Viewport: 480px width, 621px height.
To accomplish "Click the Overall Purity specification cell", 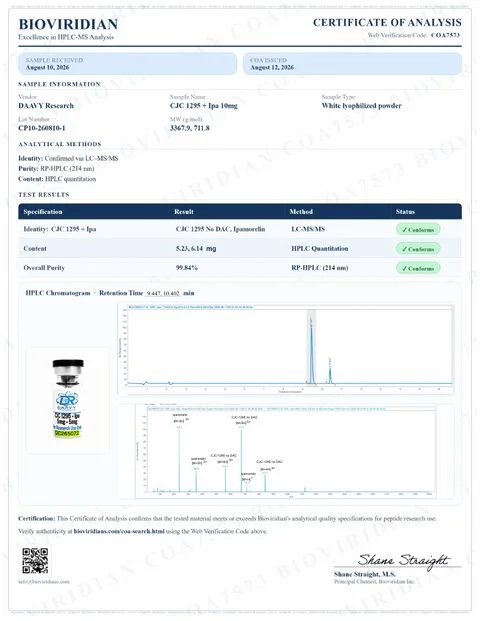I will (x=44, y=268).
